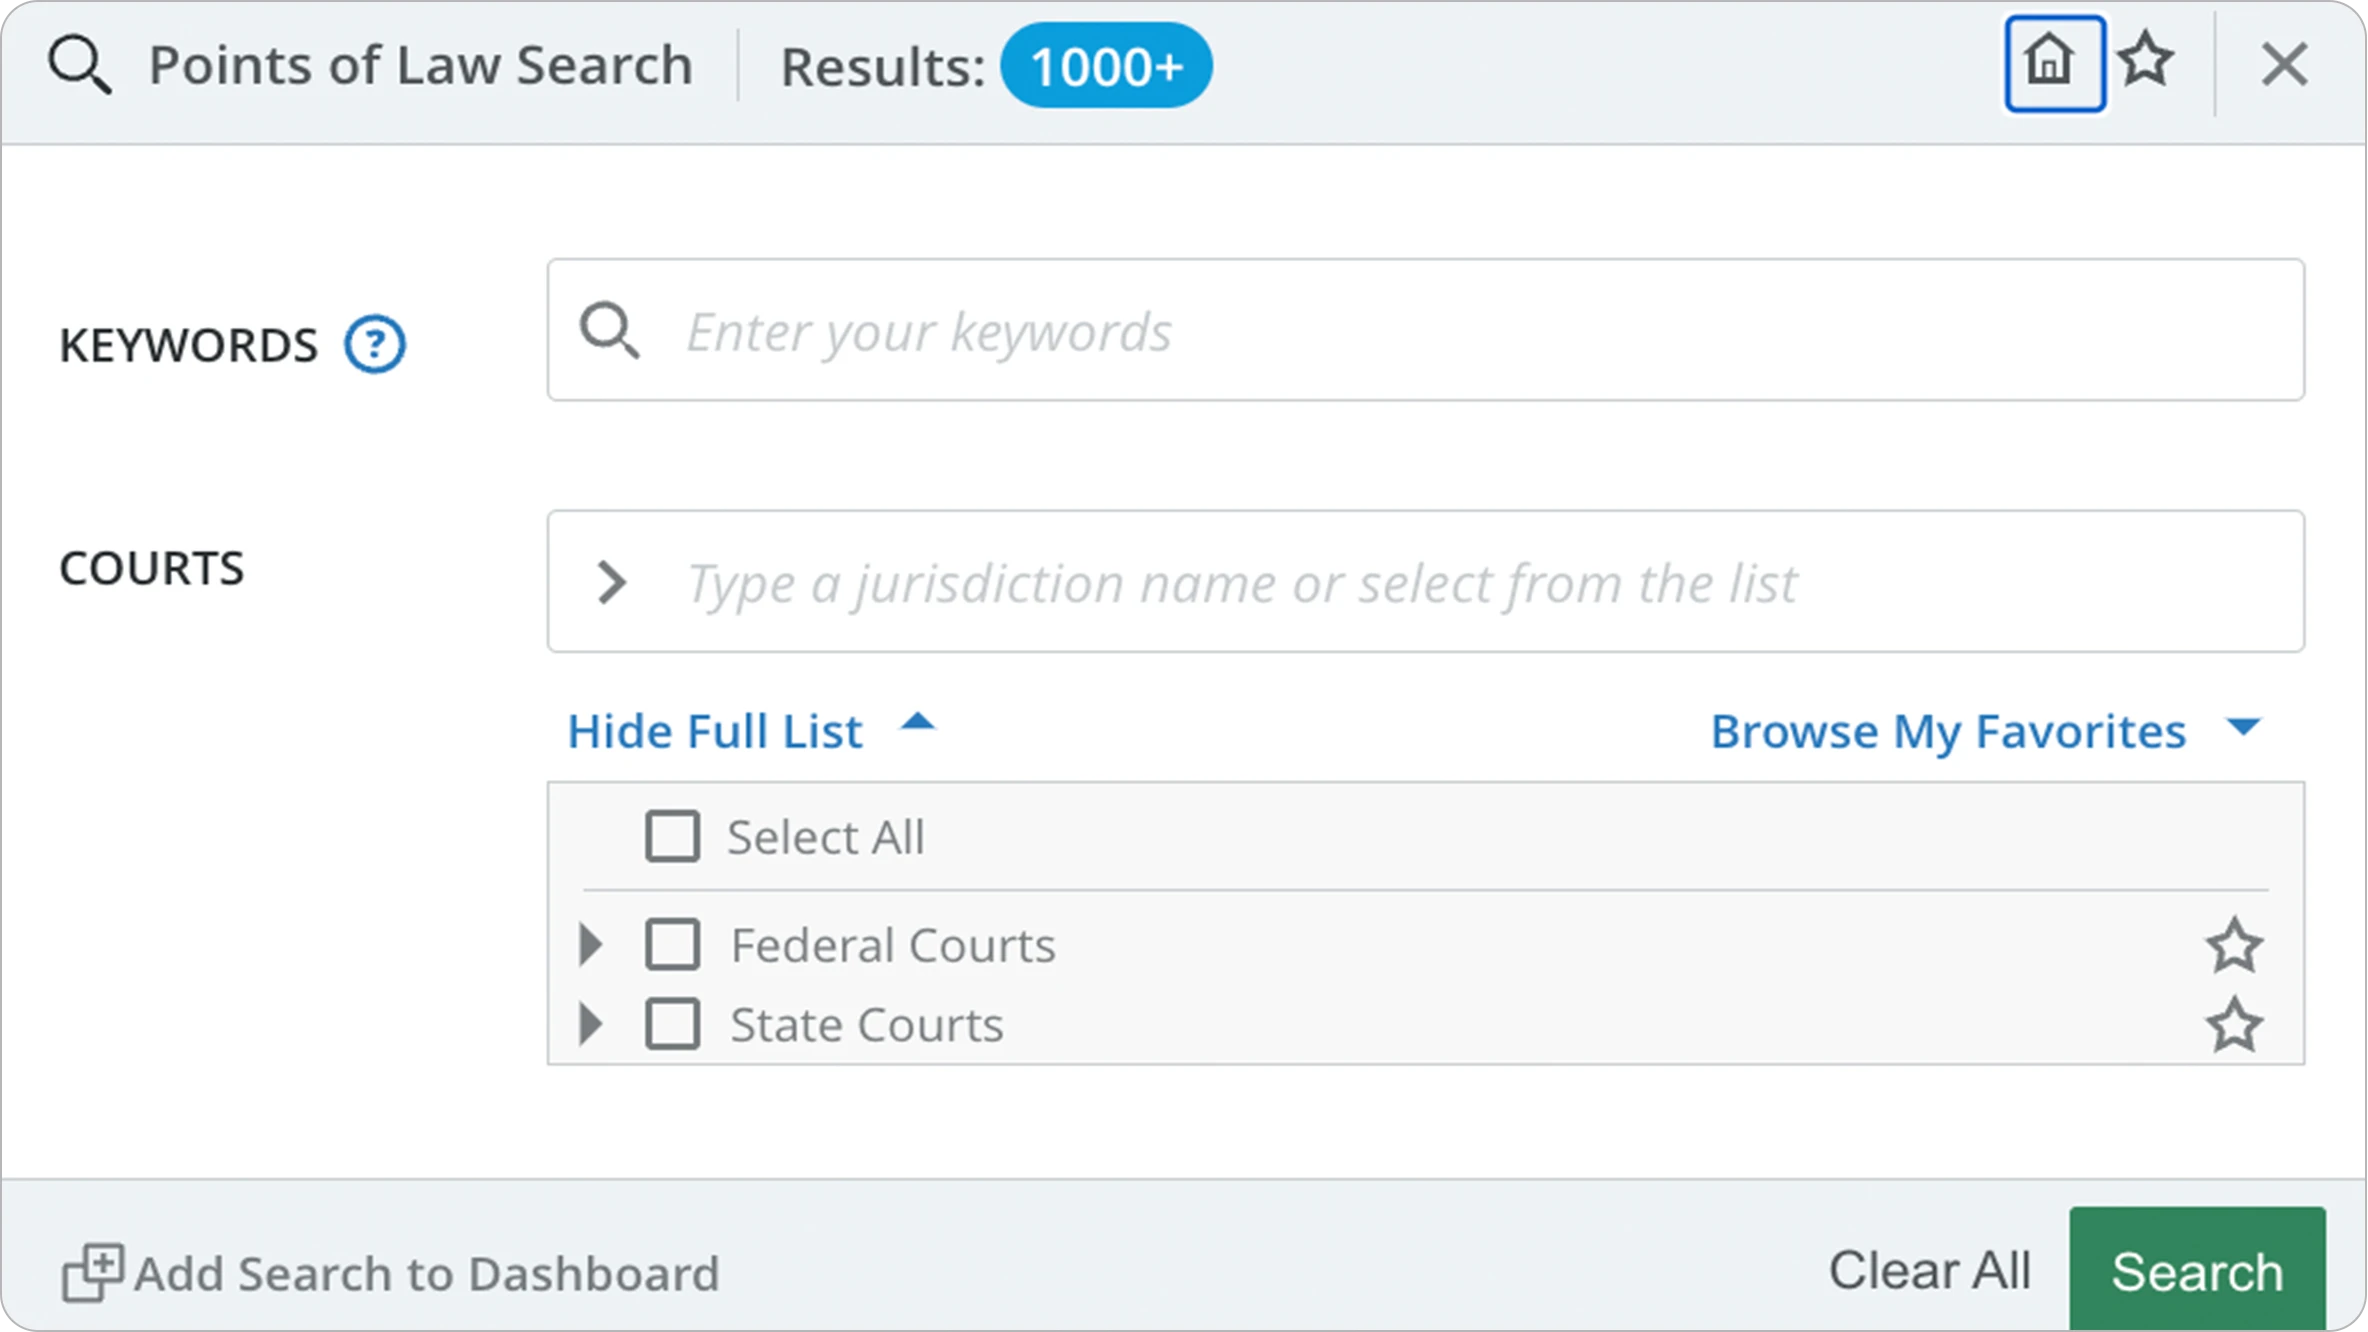This screenshot has height=1332, width=2368.
Task: Expand the Federal Courts tree node
Action: tap(591, 944)
